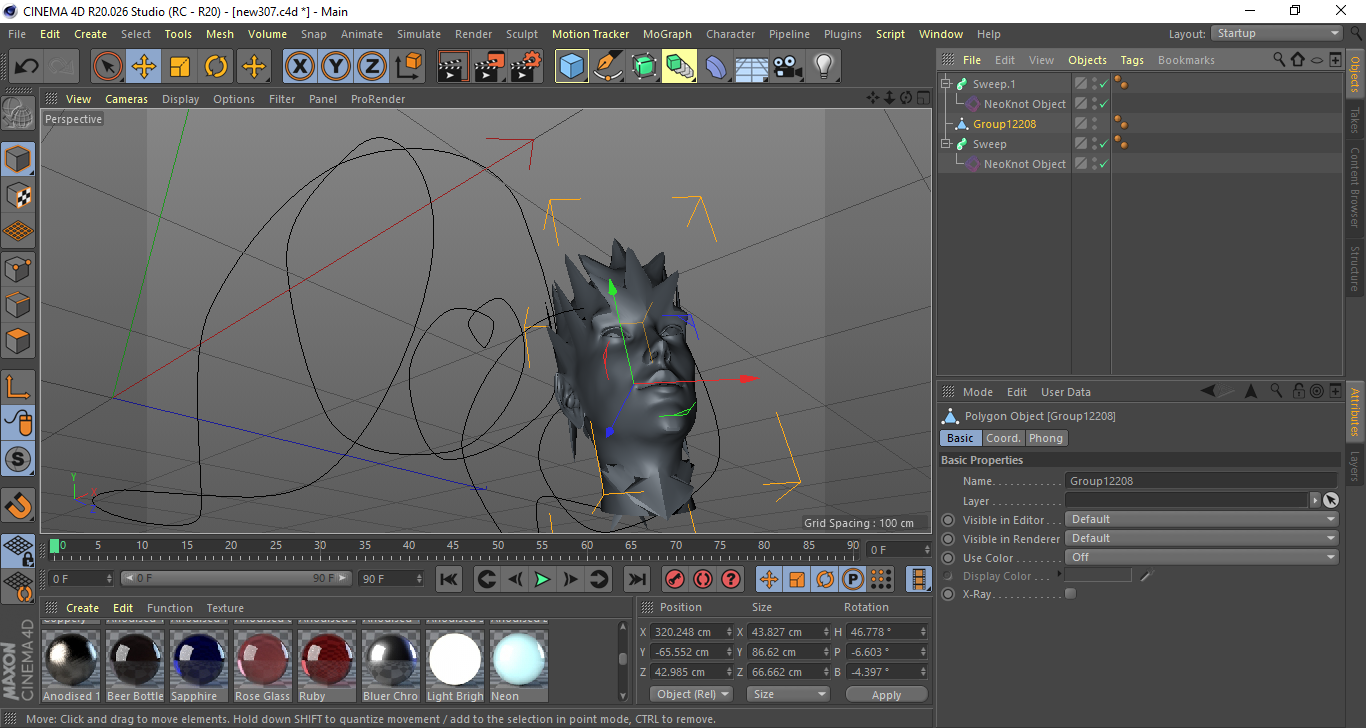Open the Simulate menu

coord(418,34)
